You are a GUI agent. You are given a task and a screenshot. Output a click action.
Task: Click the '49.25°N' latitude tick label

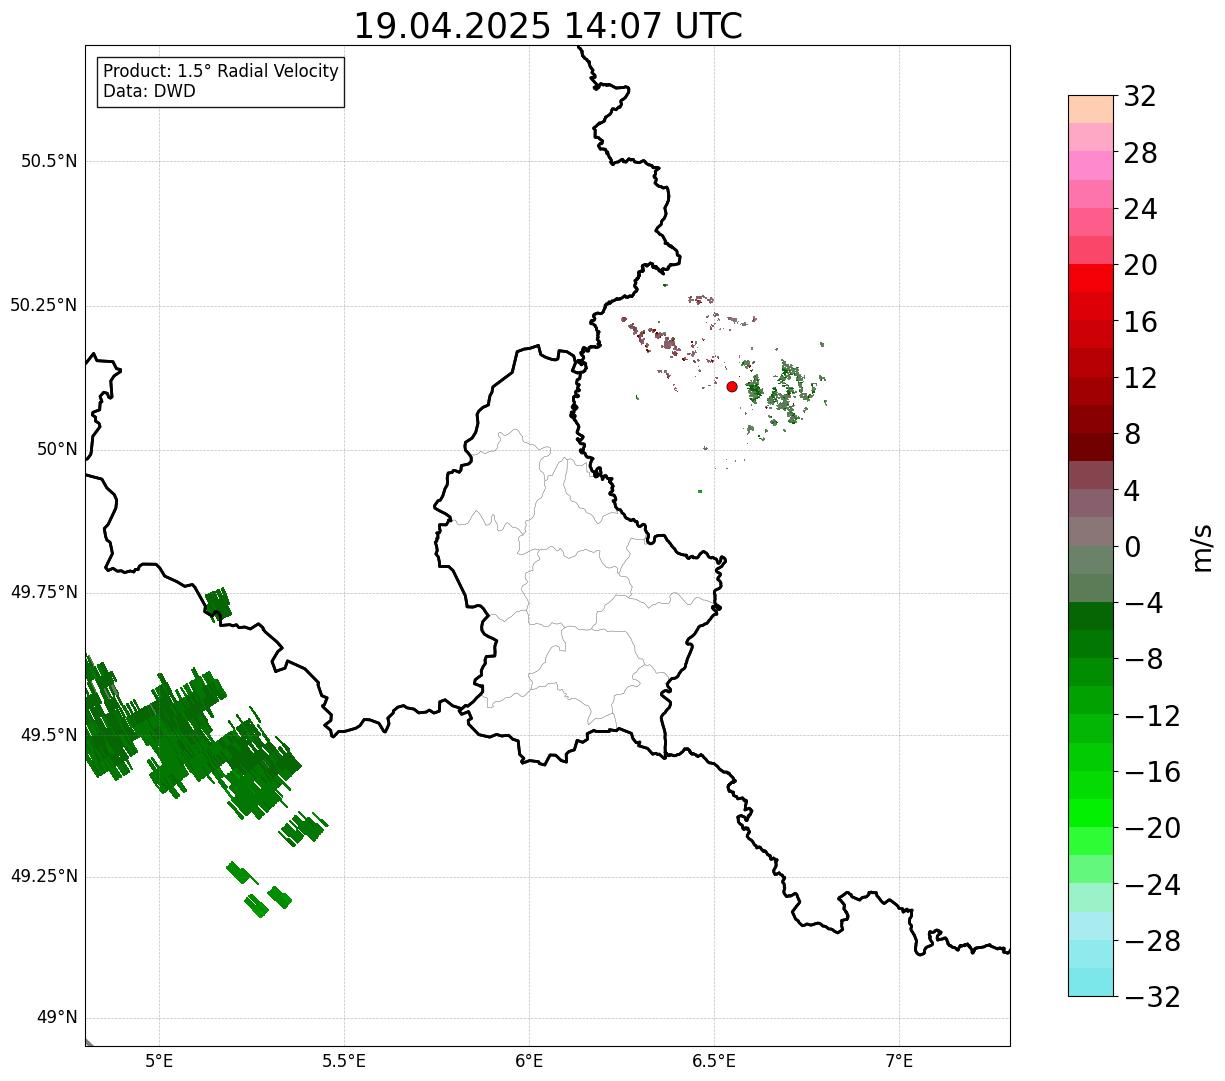(44, 876)
